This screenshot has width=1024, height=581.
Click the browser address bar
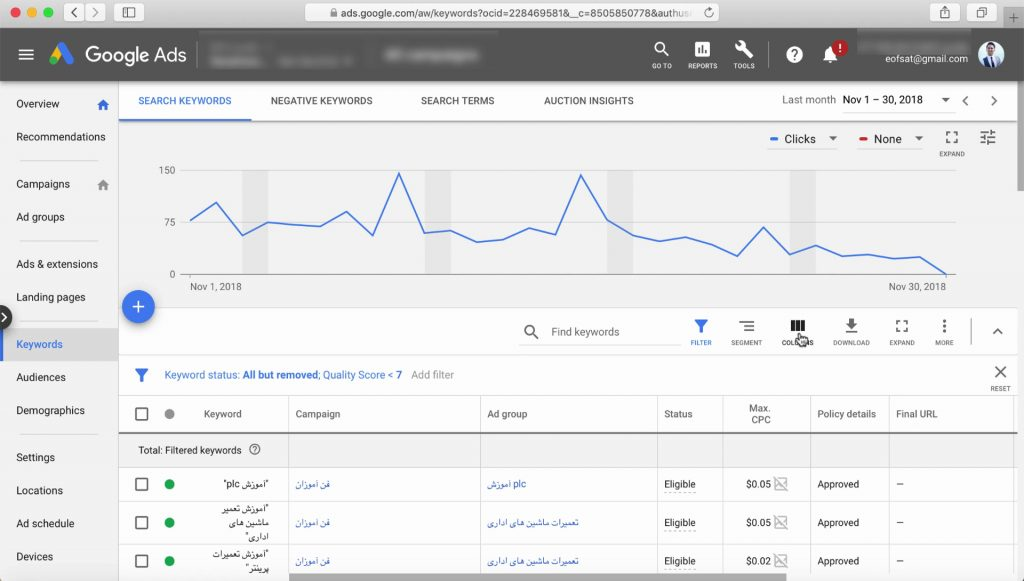coord(512,12)
